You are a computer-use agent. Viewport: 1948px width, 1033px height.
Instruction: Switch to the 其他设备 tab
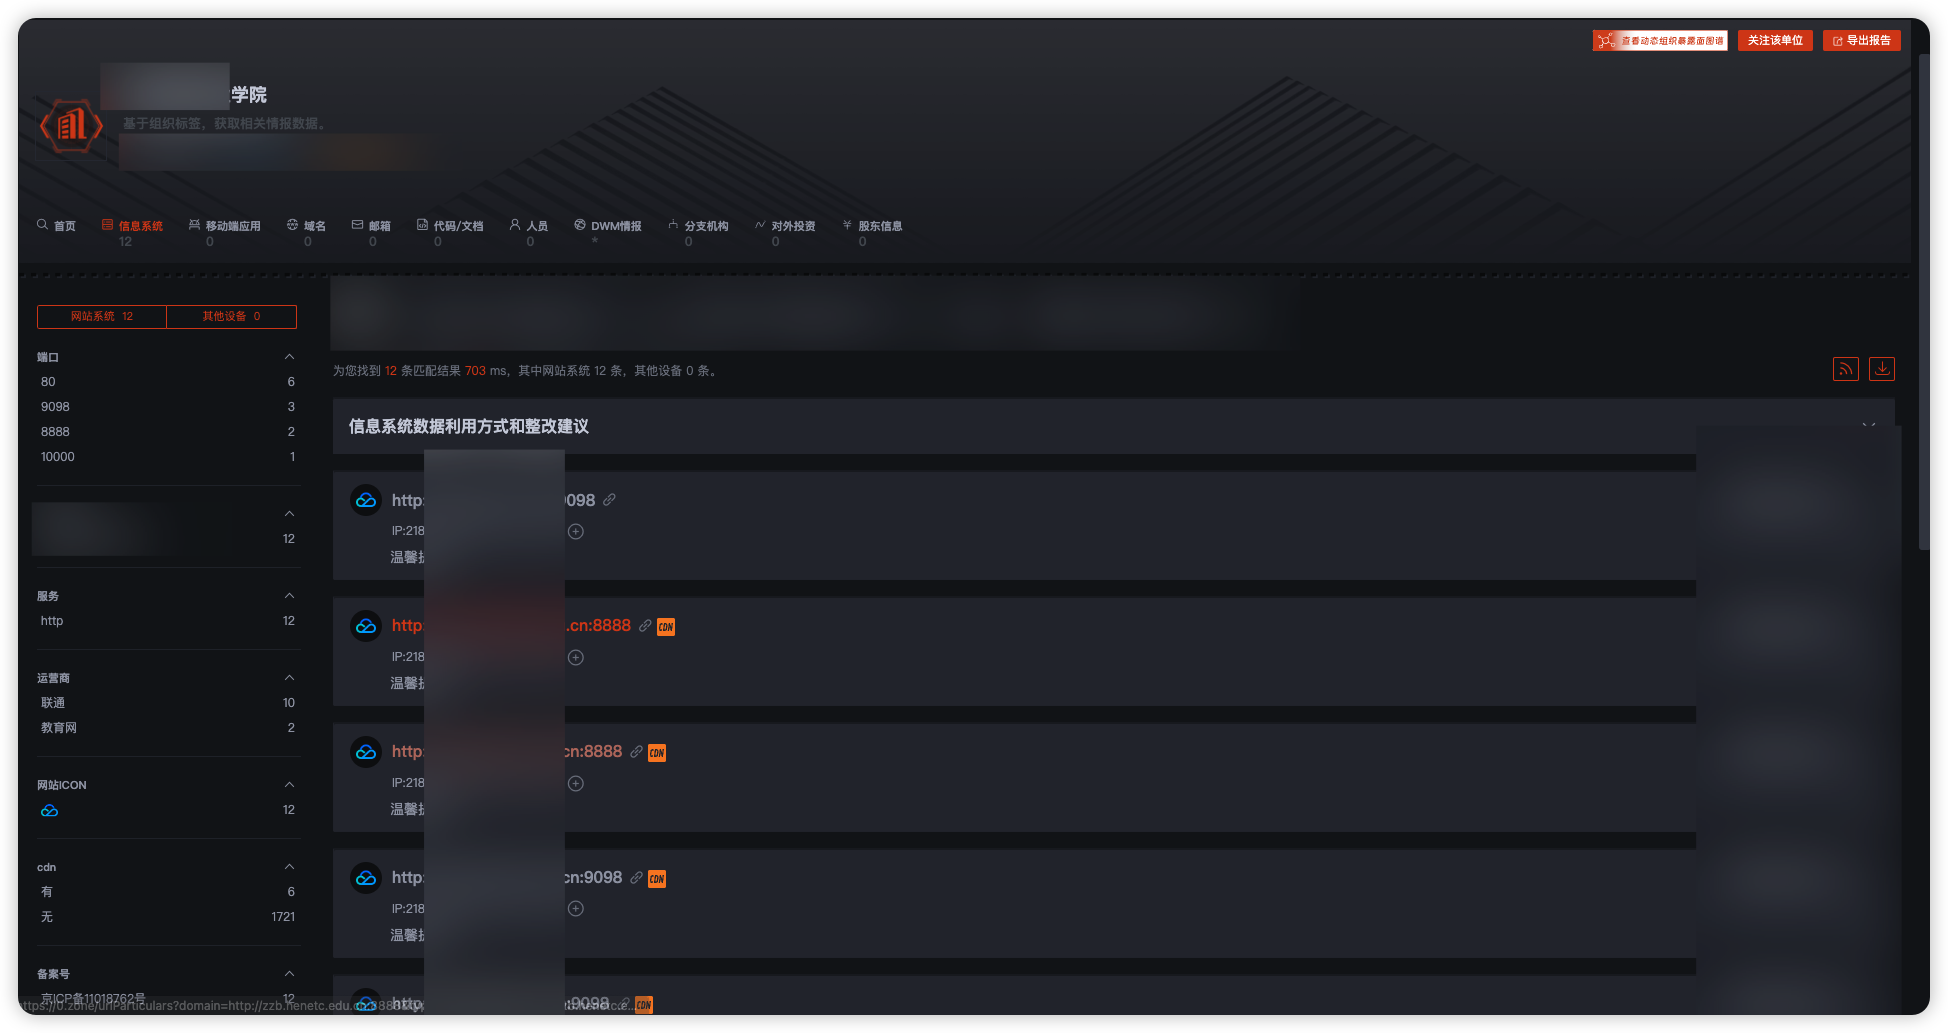tap(231, 316)
